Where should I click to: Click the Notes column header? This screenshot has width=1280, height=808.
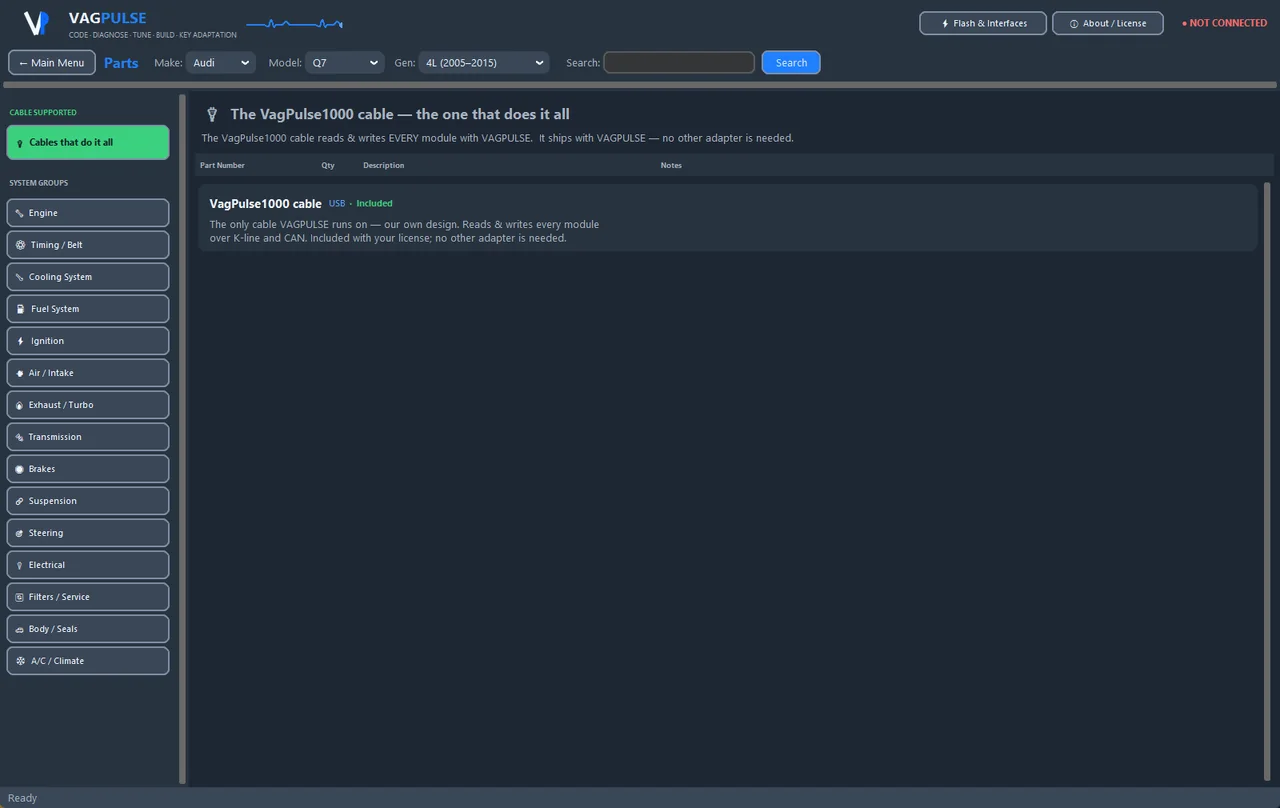tap(671, 165)
